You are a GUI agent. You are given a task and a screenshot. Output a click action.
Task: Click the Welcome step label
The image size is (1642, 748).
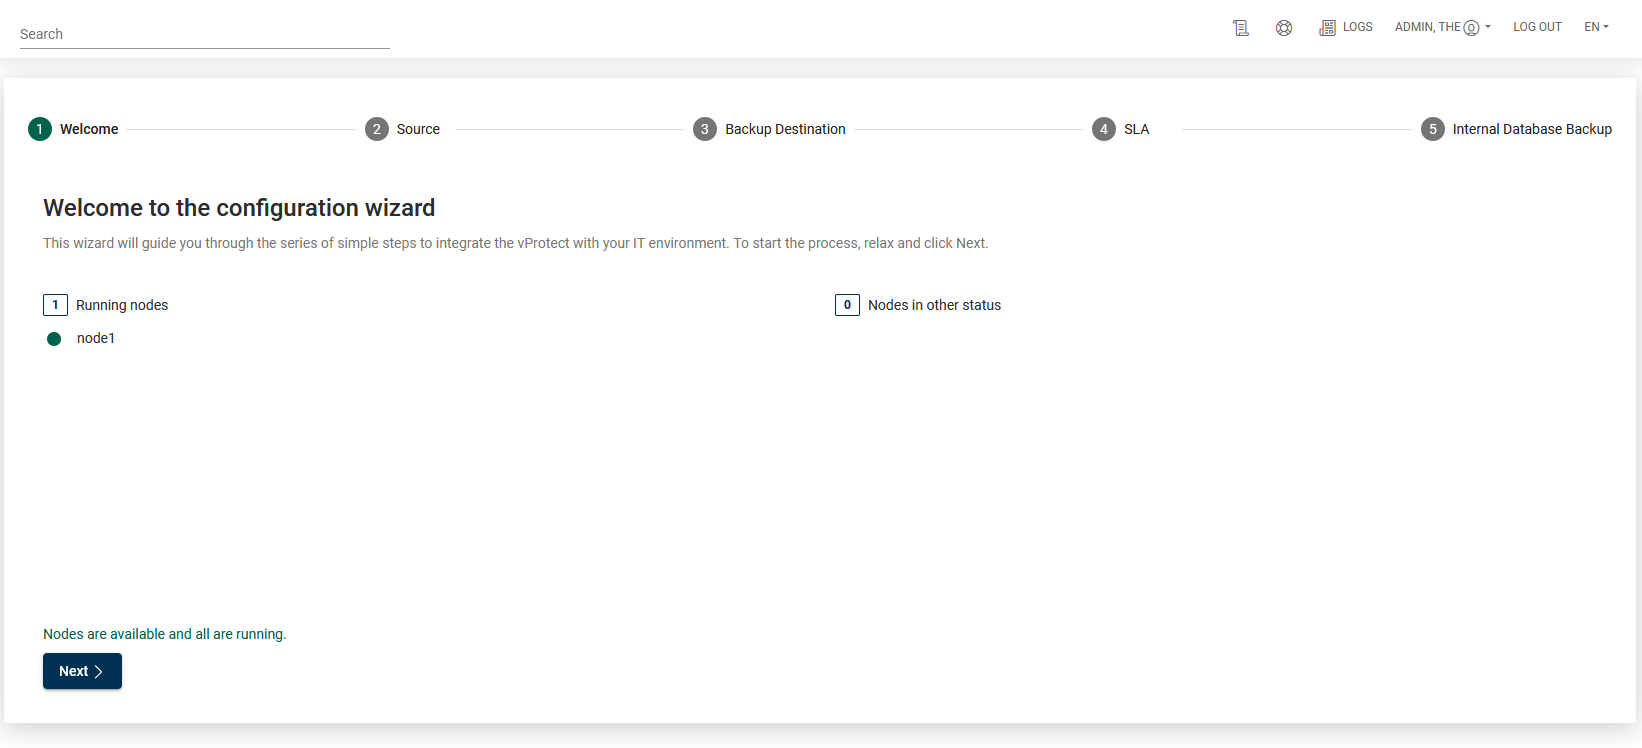[89, 129]
